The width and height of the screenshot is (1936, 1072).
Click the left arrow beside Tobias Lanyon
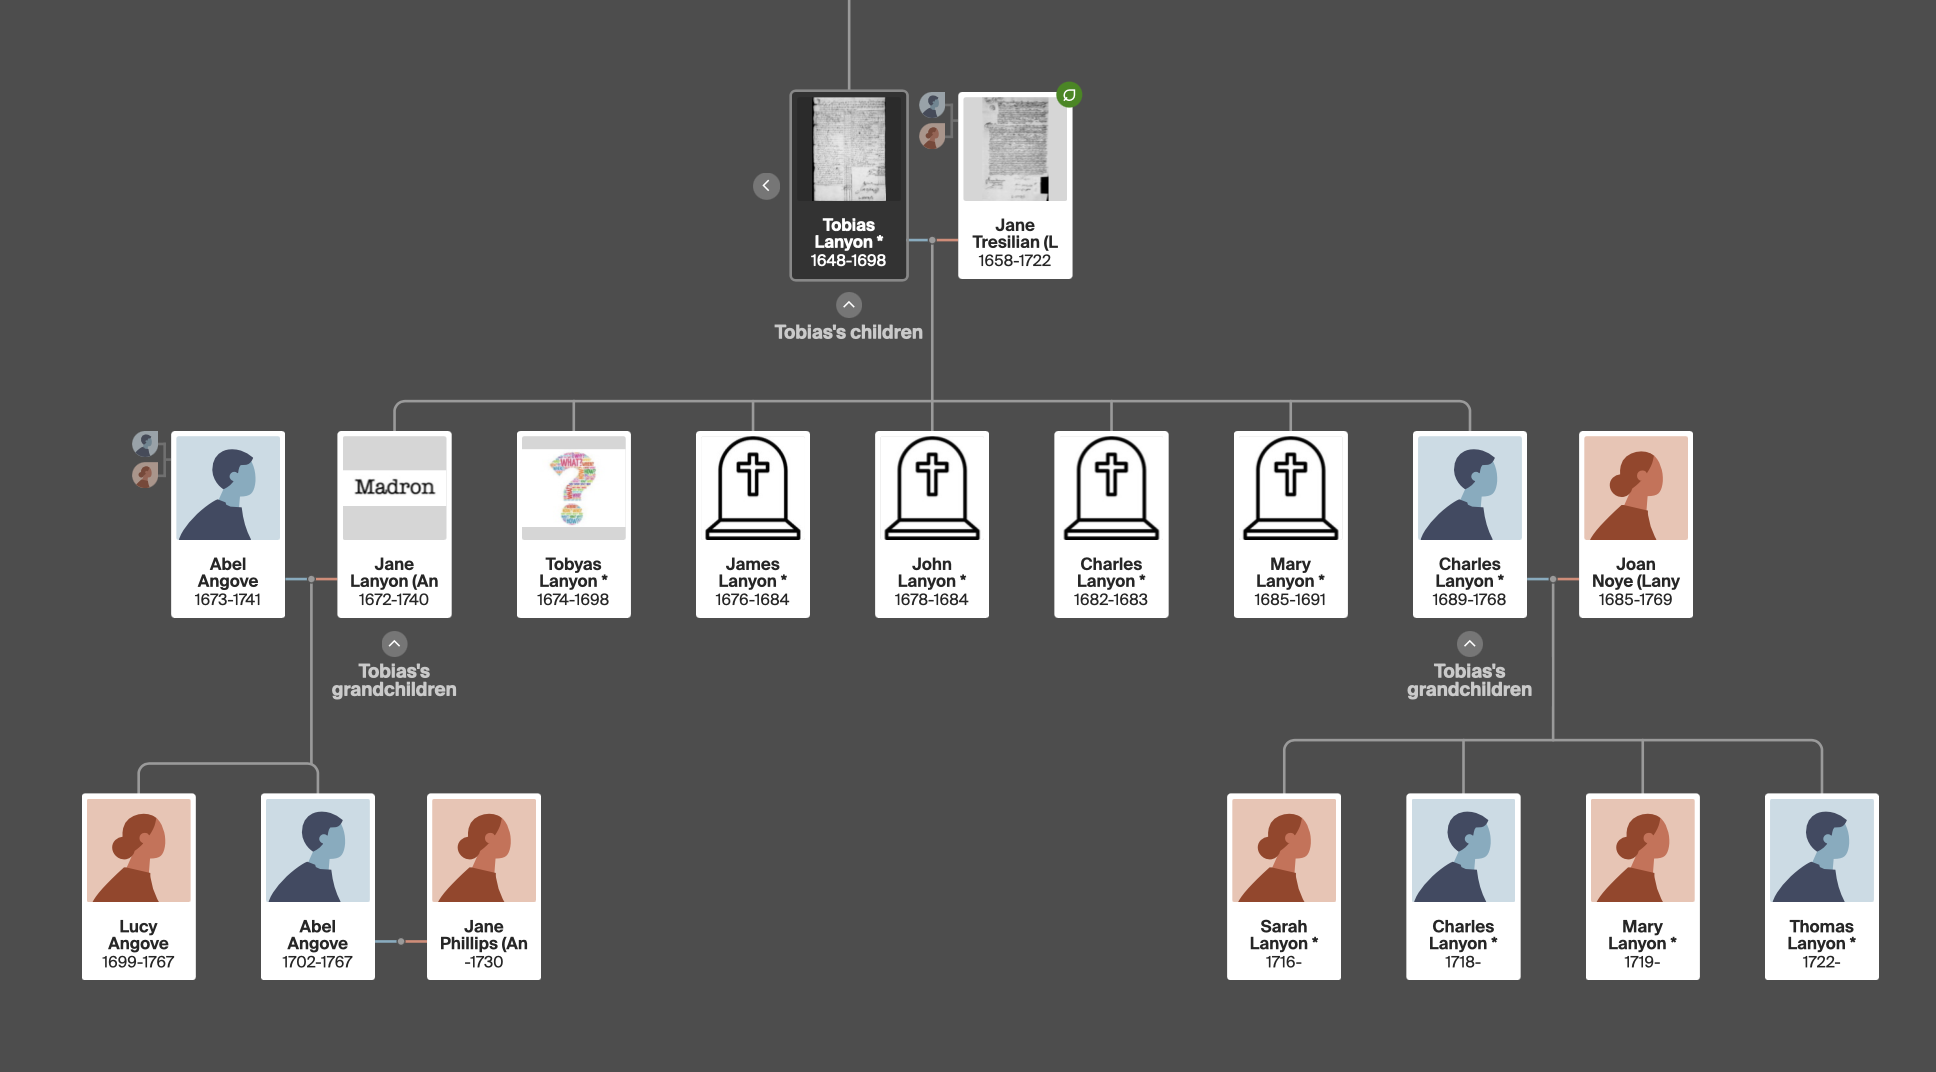click(766, 186)
